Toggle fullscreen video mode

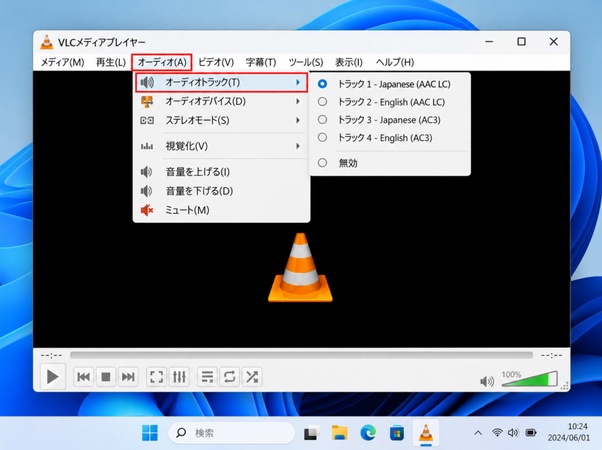coord(156,377)
